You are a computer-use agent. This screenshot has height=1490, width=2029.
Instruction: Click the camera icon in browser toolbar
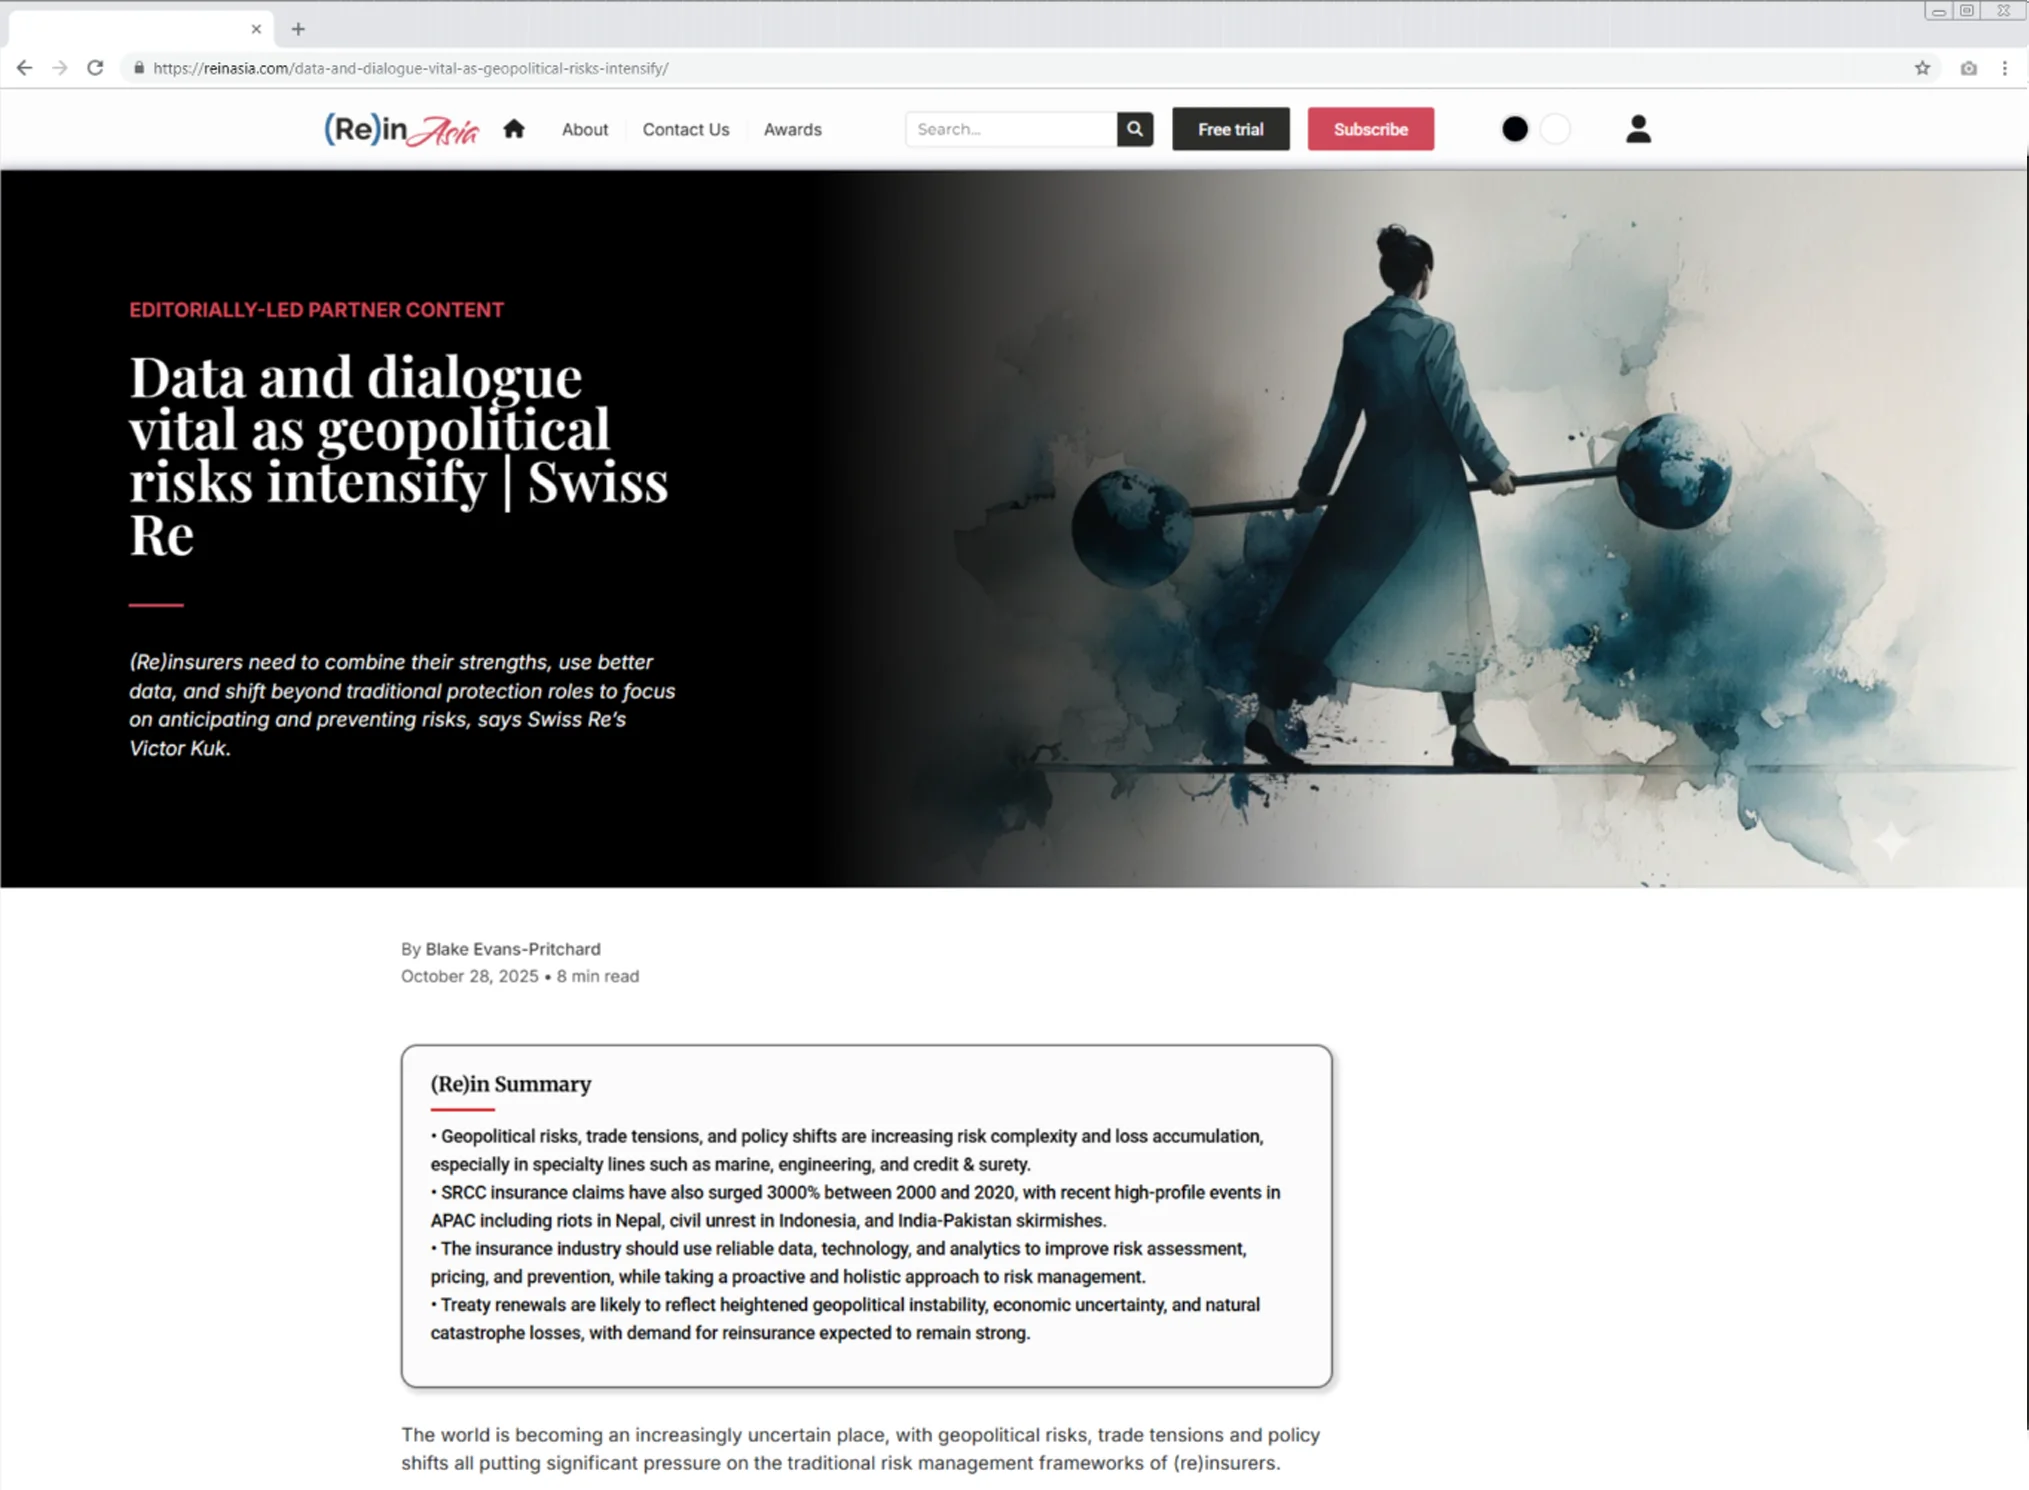pyautogui.click(x=1968, y=68)
